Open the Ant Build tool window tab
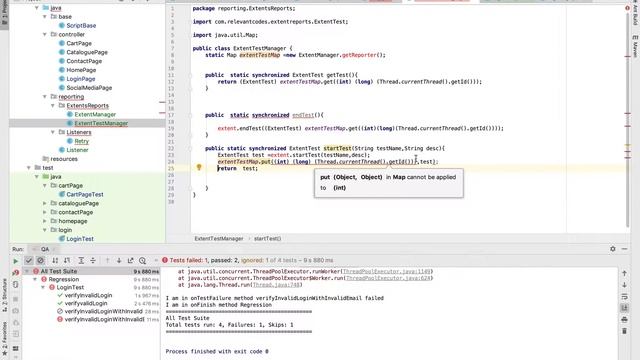 [635, 13]
